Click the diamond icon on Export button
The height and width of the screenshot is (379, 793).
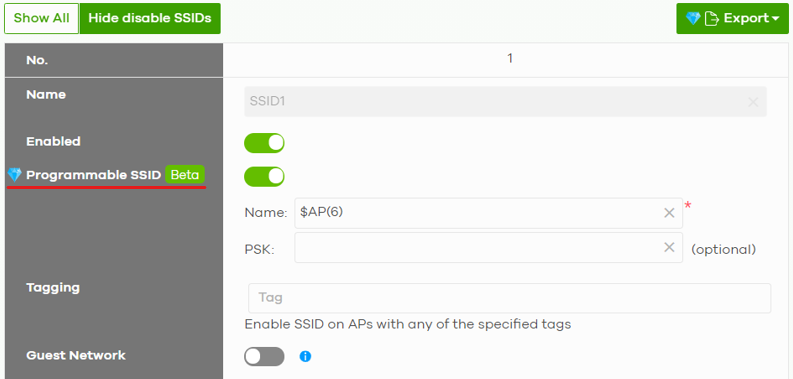[x=693, y=19]
